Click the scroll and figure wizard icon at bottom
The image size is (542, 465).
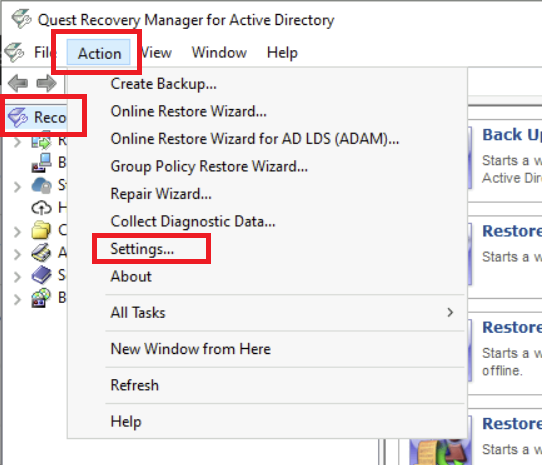click(x=440, y=452)
